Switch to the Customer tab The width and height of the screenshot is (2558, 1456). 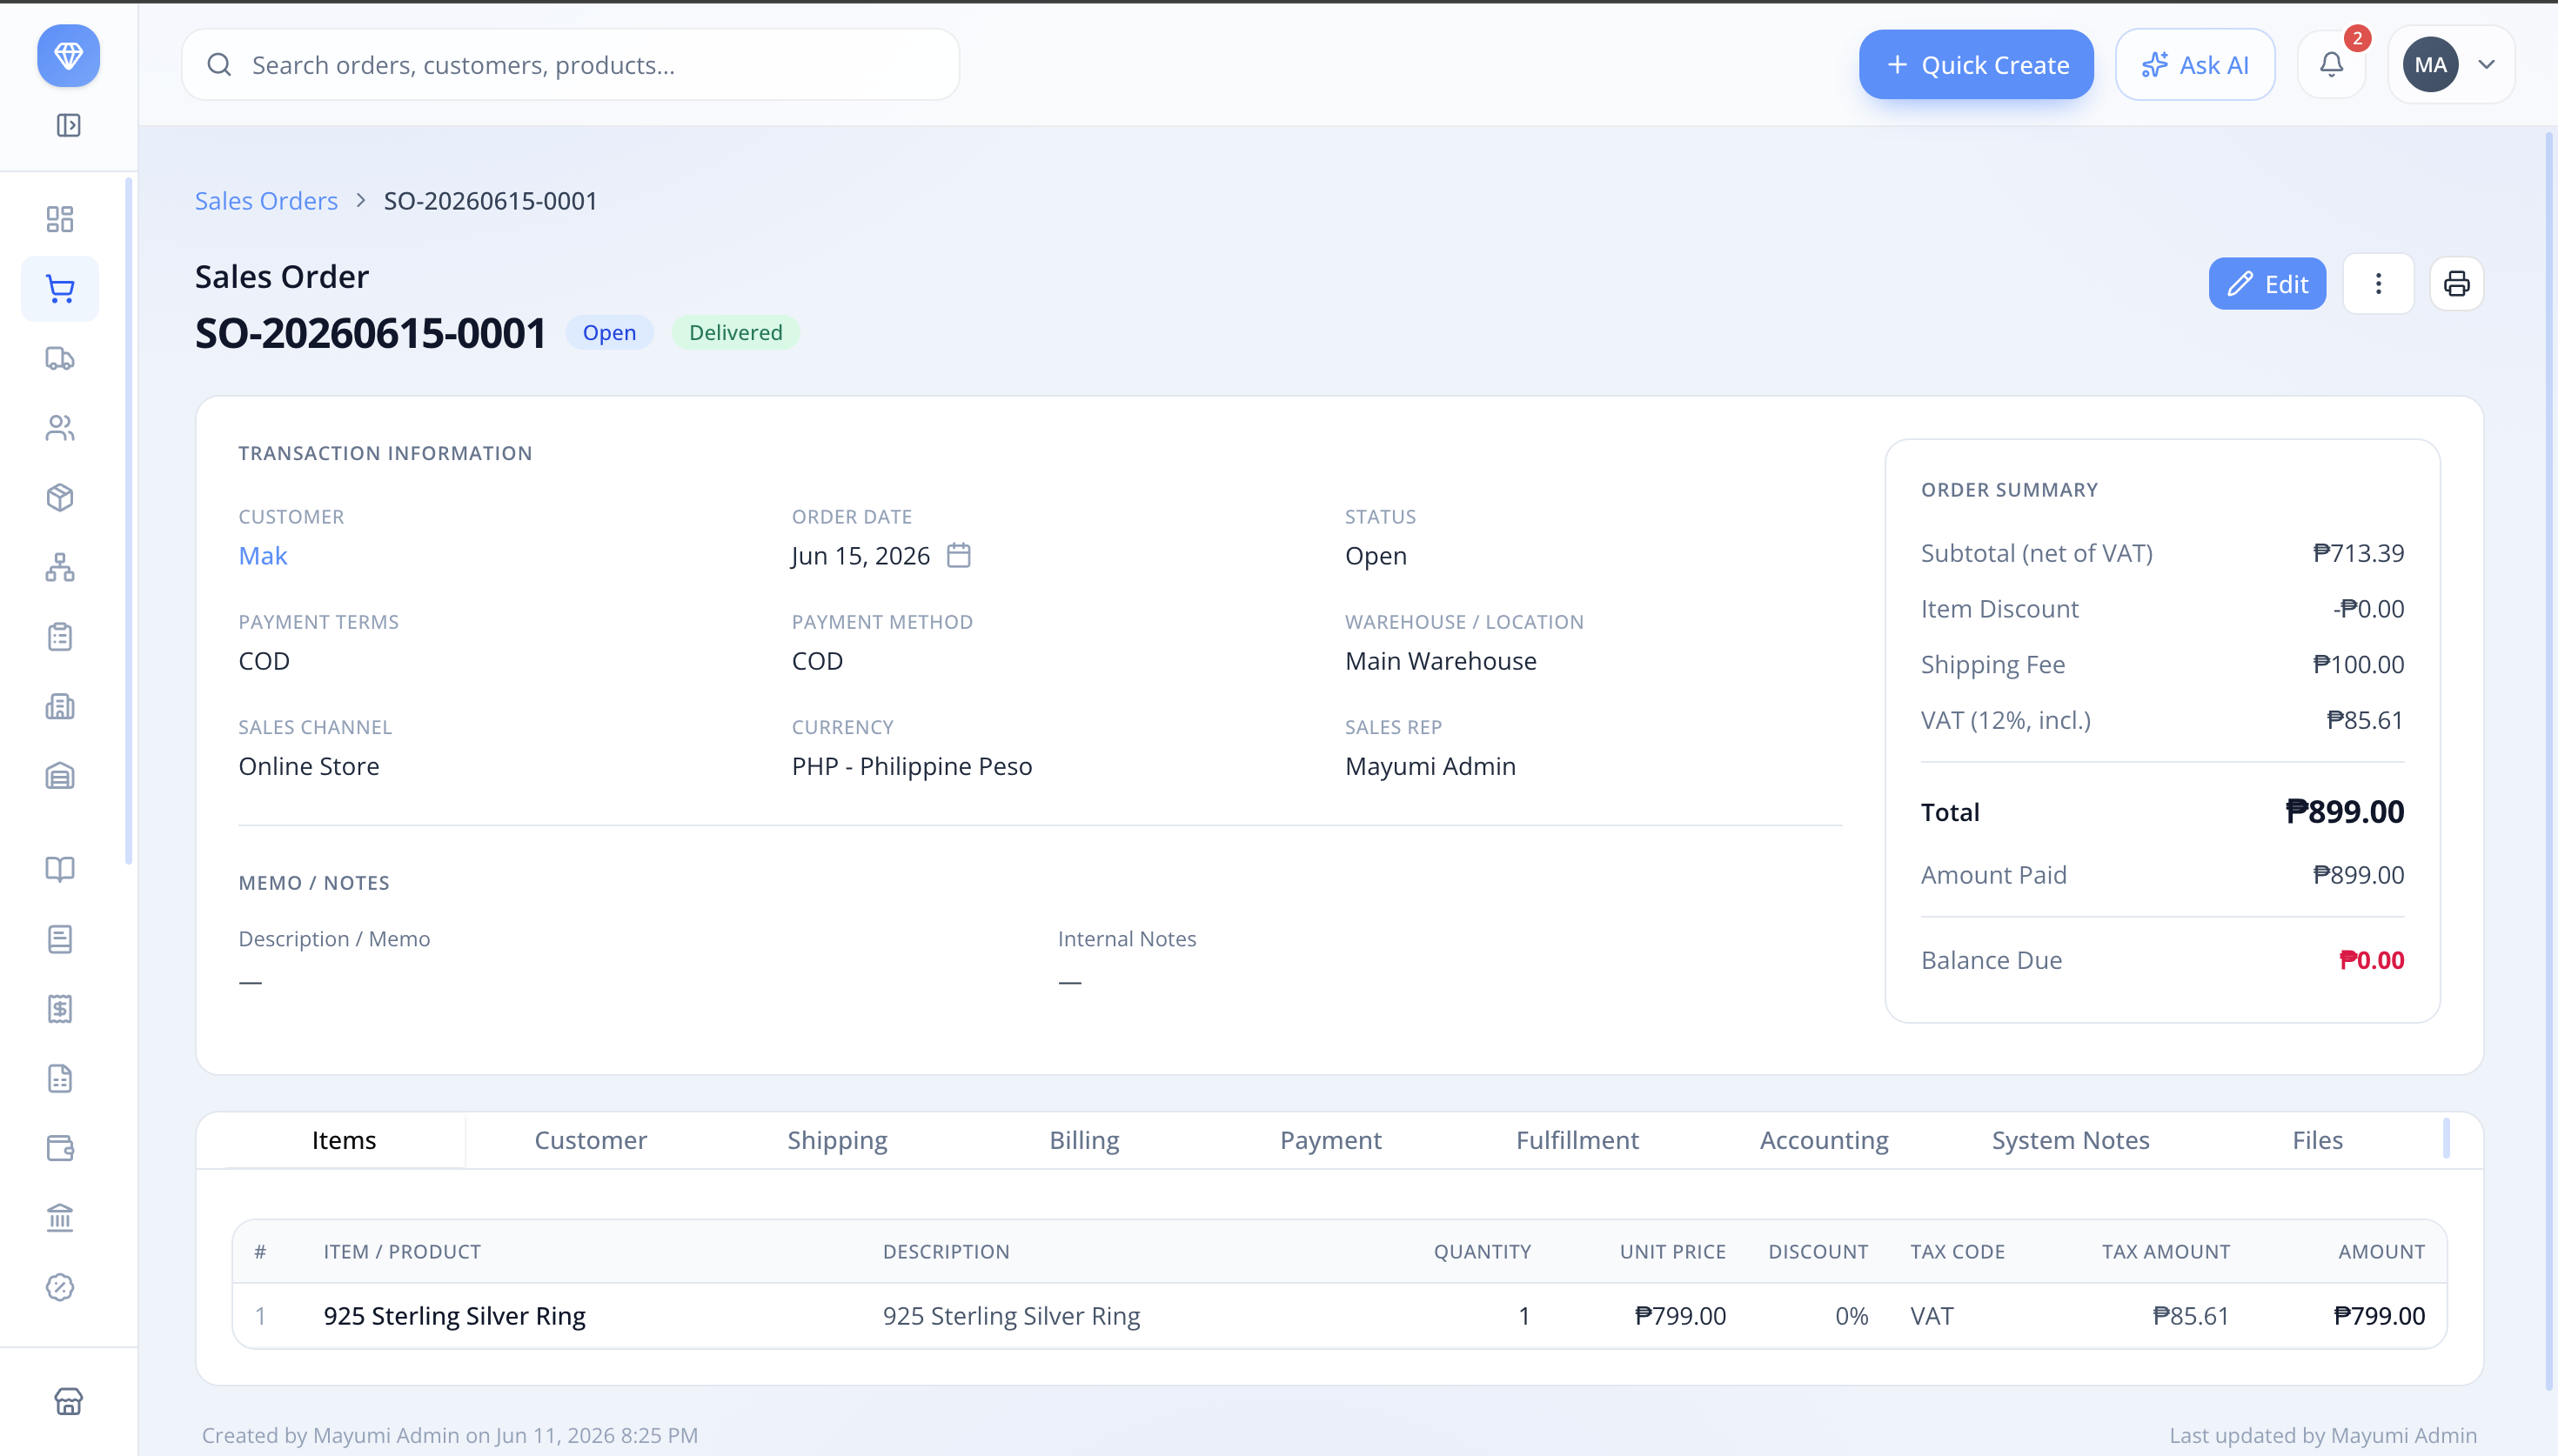[590, 1140]
